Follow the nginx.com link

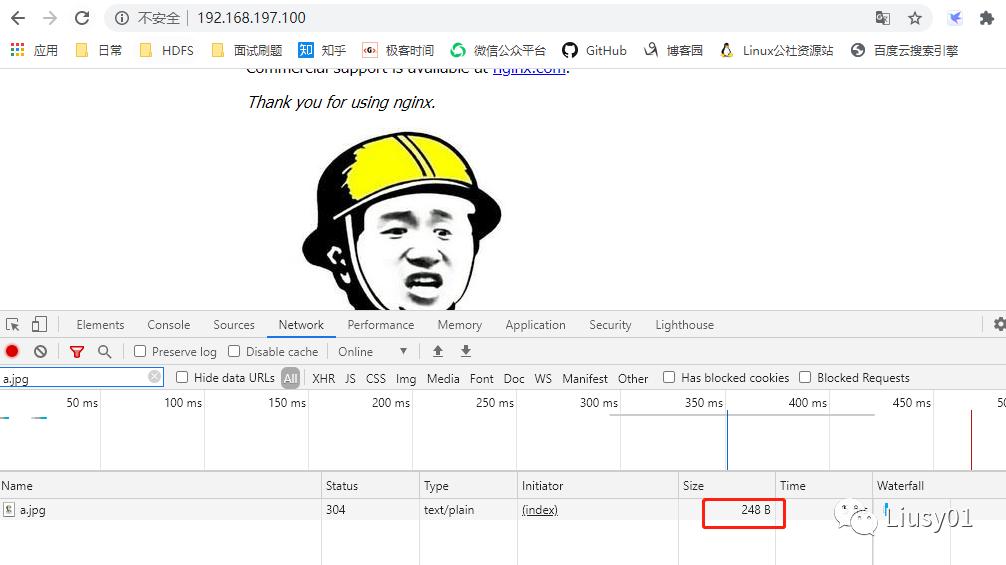pyautogui.click(x=529, y=70)
